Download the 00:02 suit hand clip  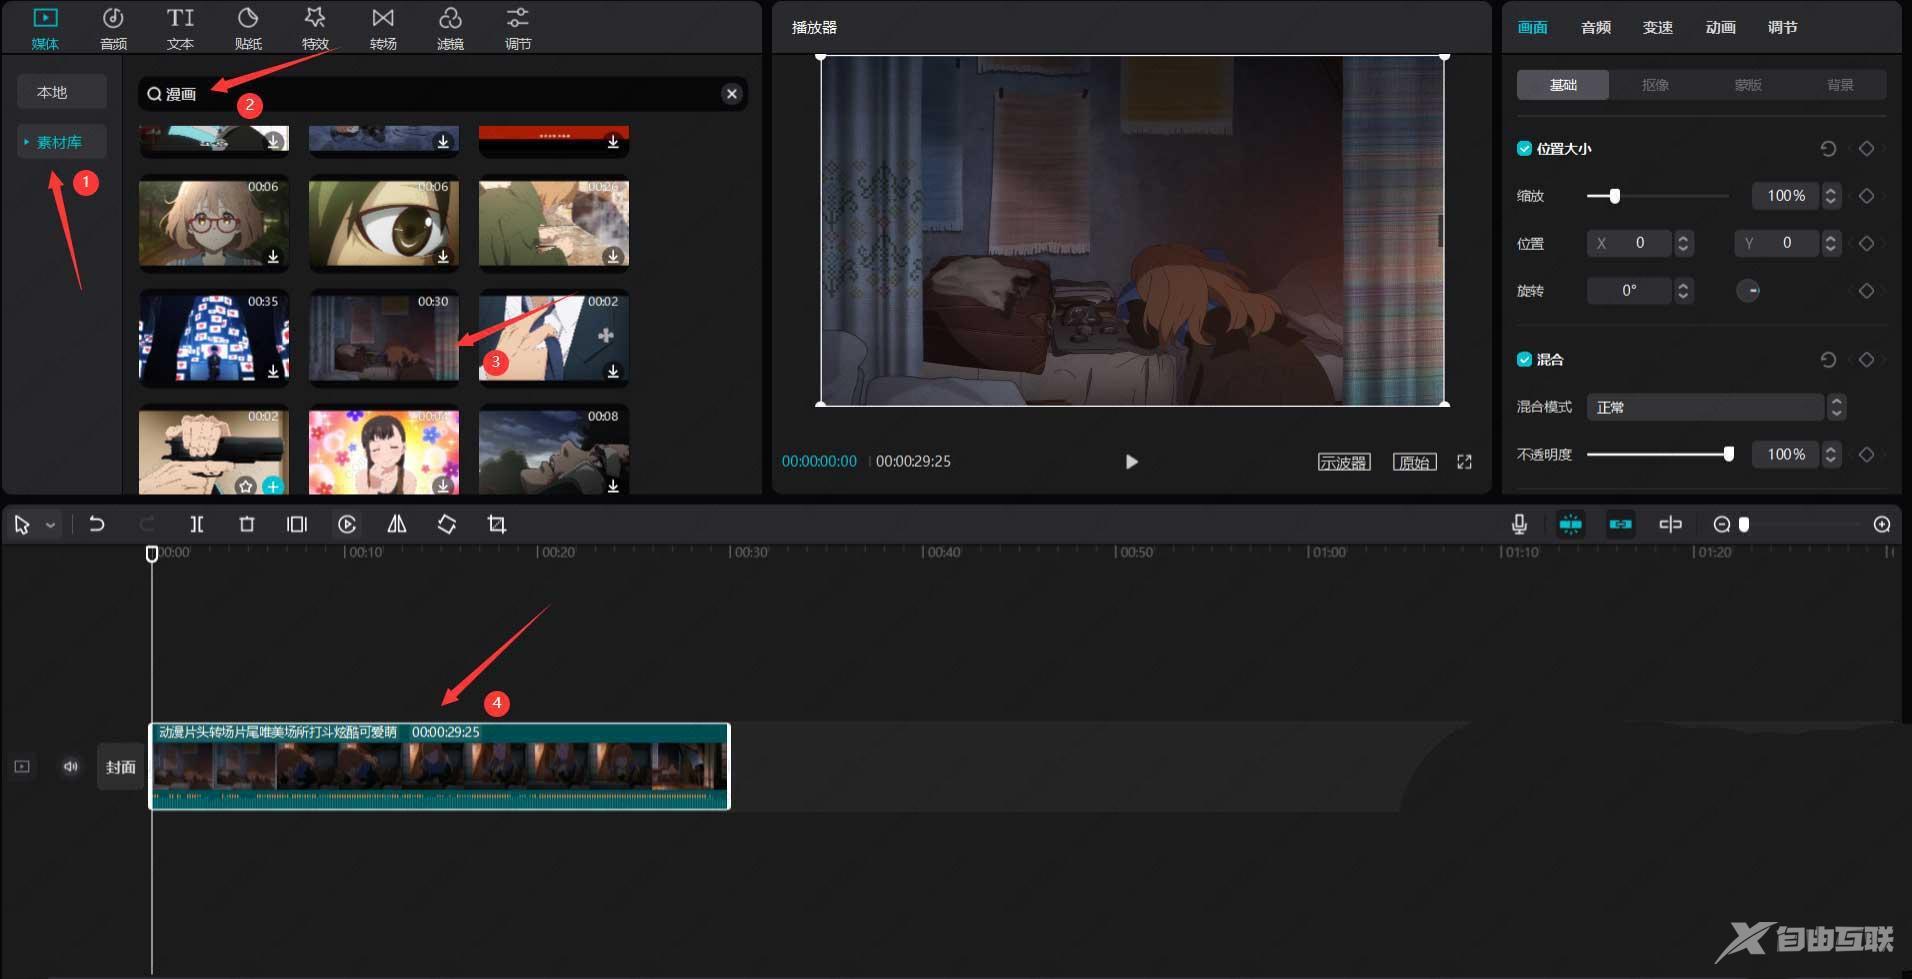tap(613, 372)
